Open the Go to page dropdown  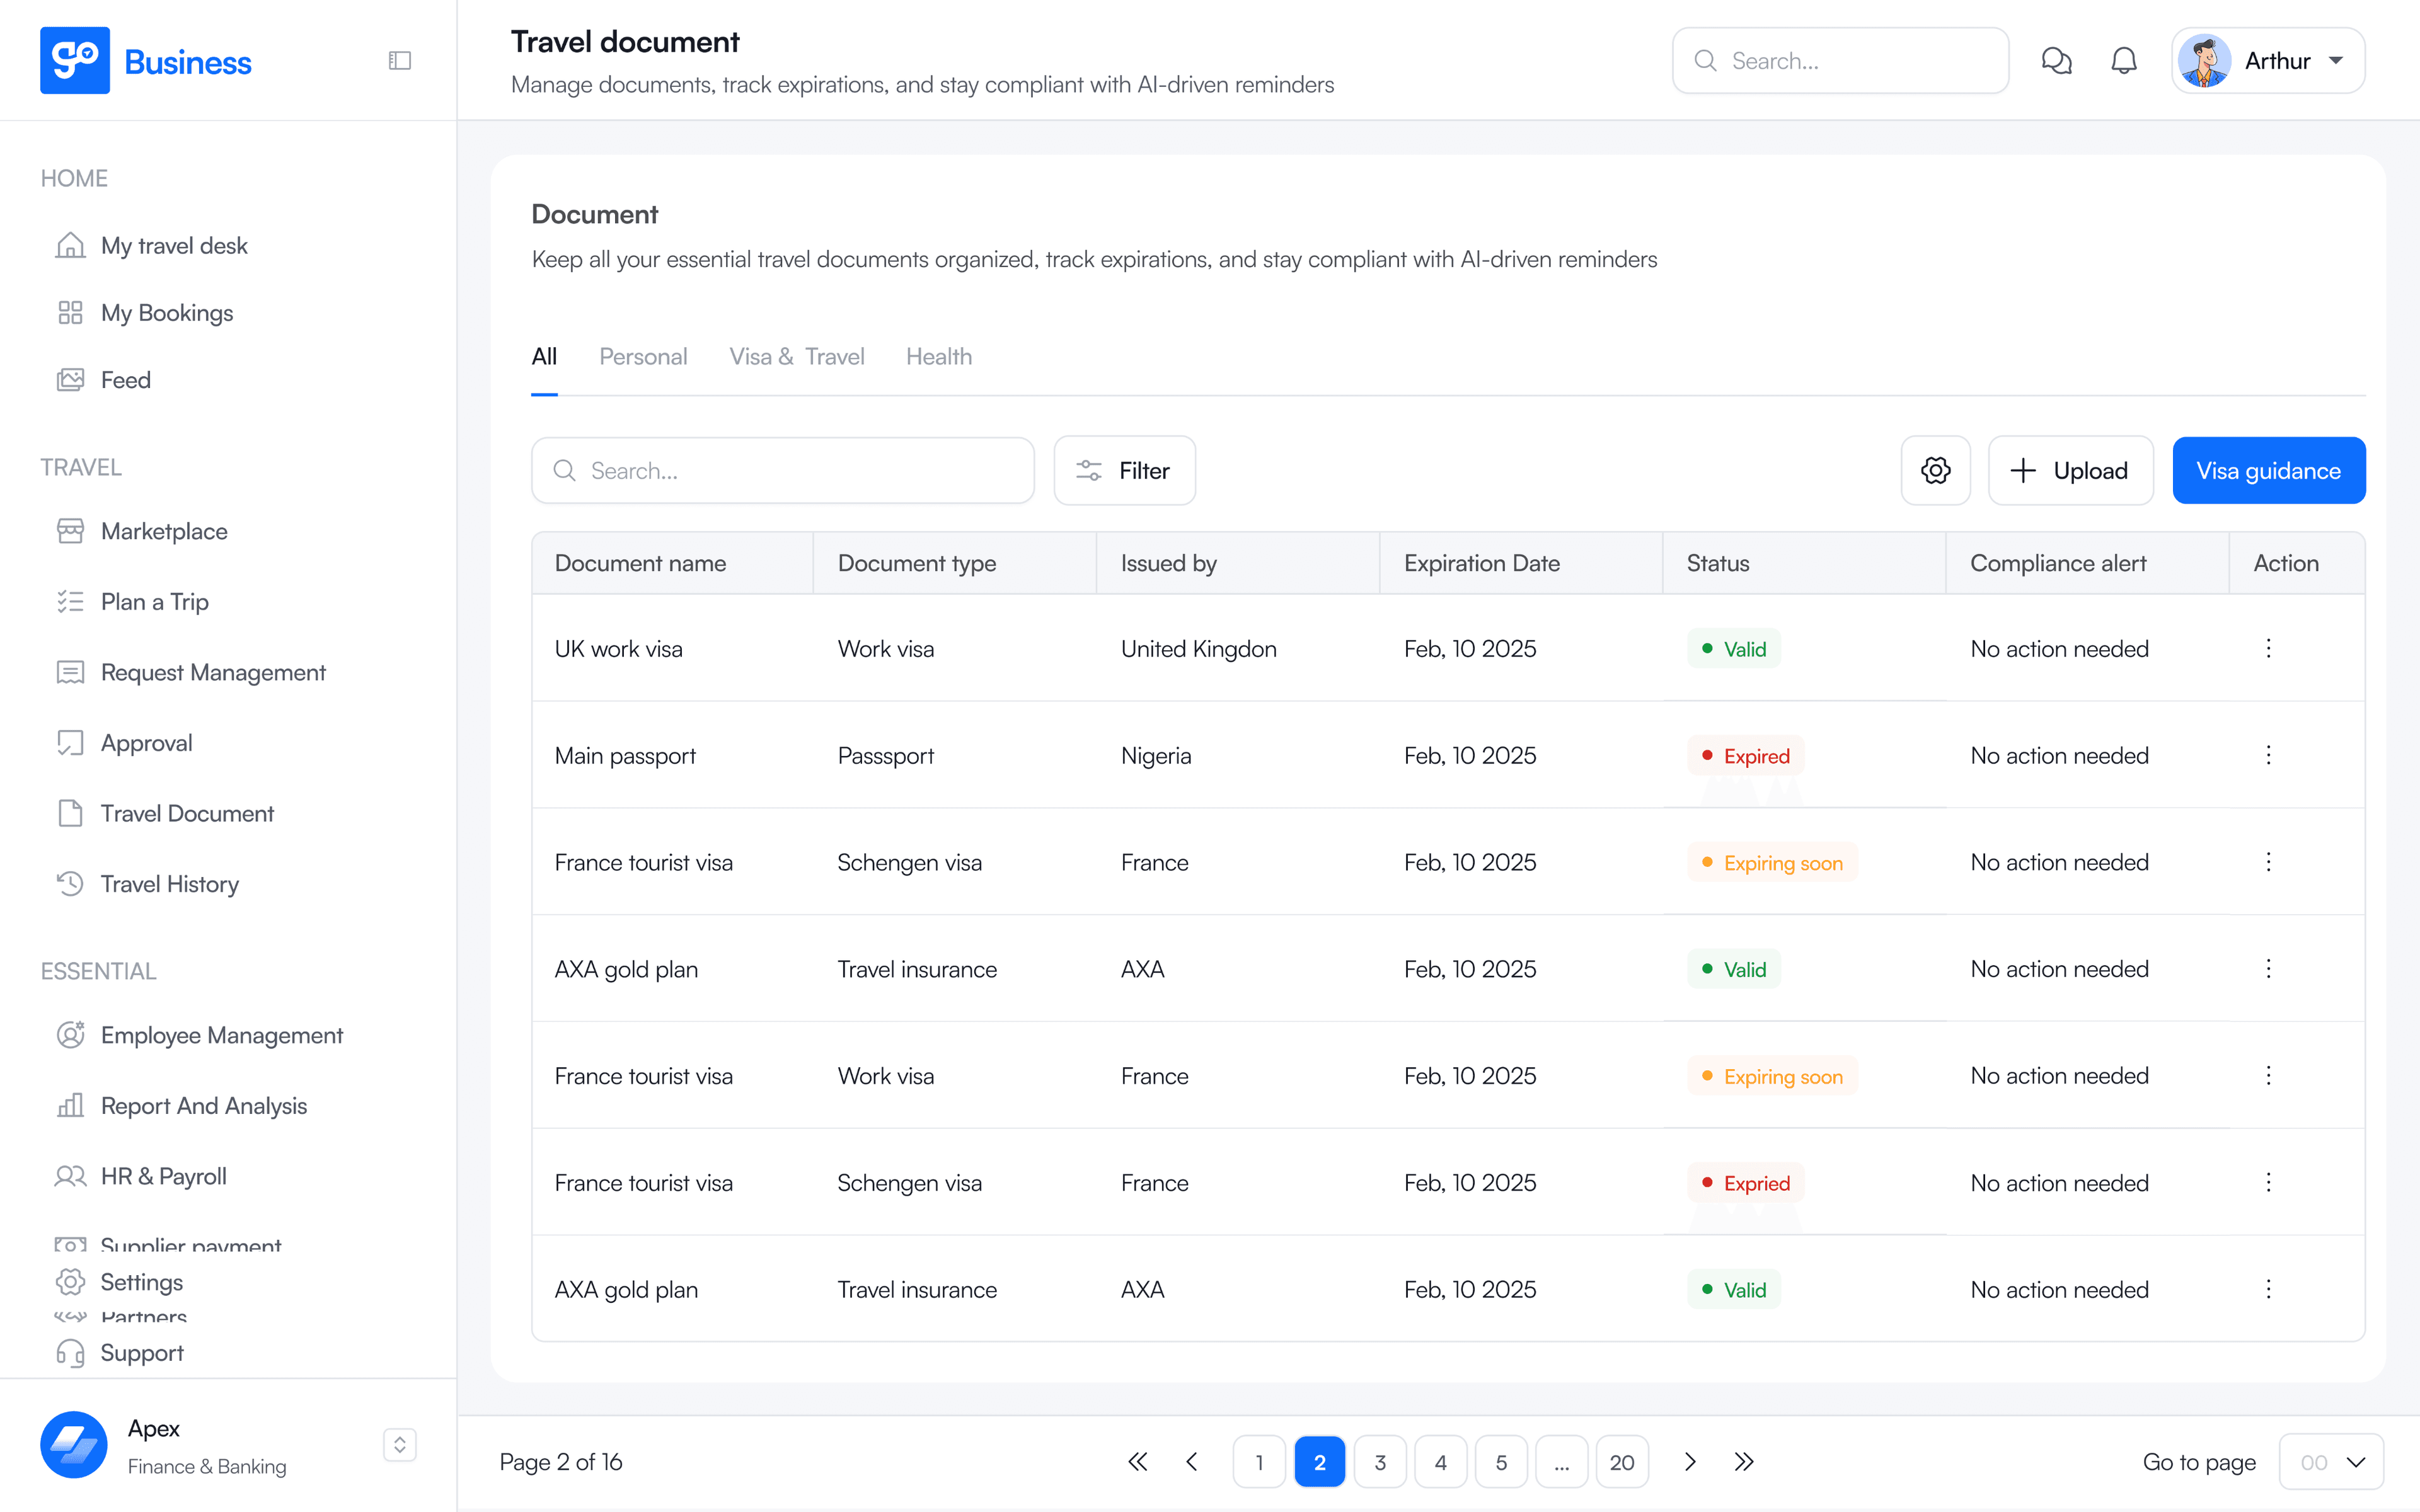coord(2331,1462)
